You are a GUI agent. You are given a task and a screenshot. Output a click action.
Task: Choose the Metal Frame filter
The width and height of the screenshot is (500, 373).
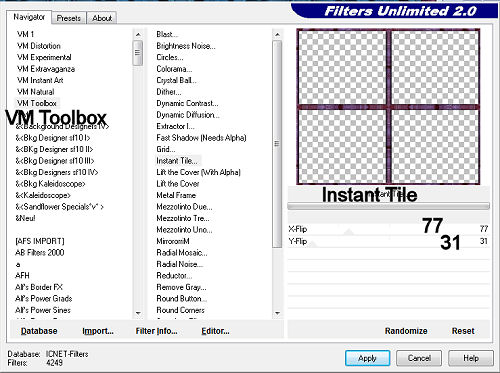(176, 195)
